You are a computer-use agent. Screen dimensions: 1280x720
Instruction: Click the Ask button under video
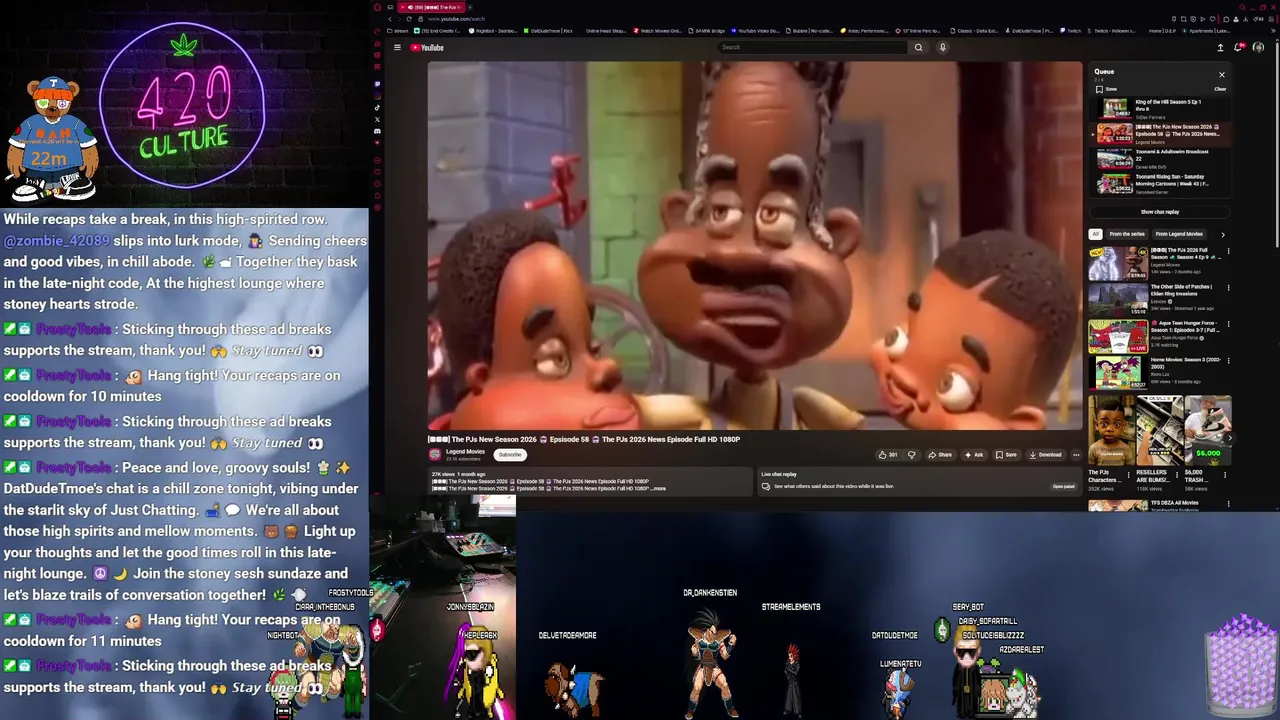click(973, 454)
